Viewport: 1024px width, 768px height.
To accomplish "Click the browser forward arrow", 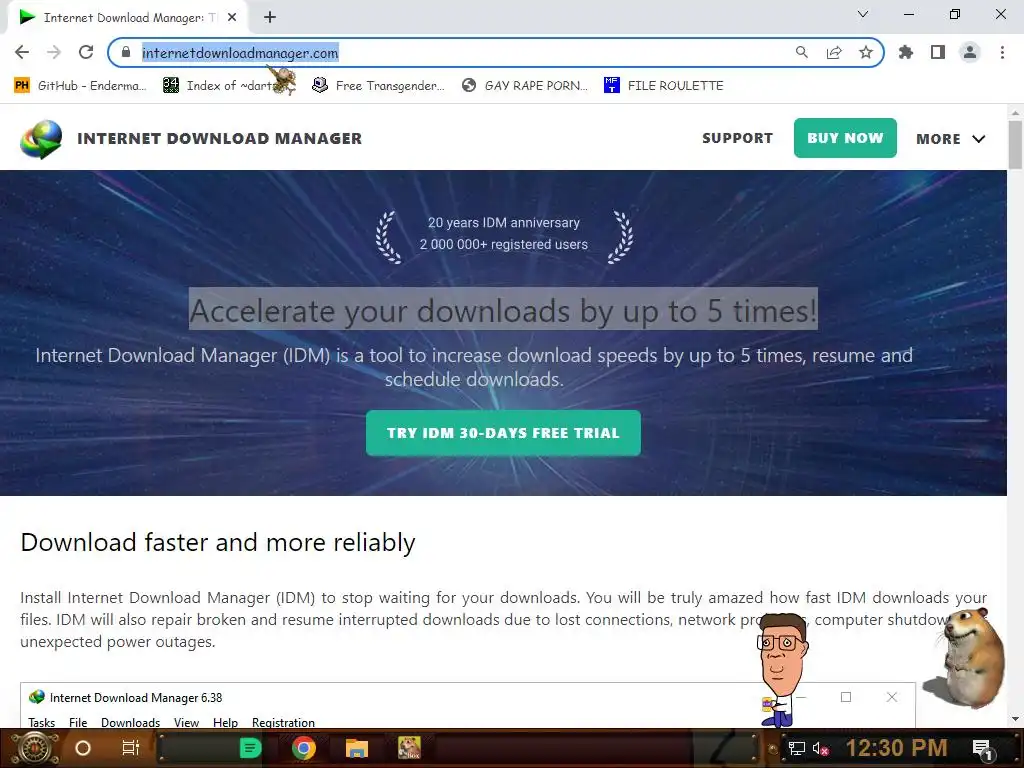I will click(54, 52).
